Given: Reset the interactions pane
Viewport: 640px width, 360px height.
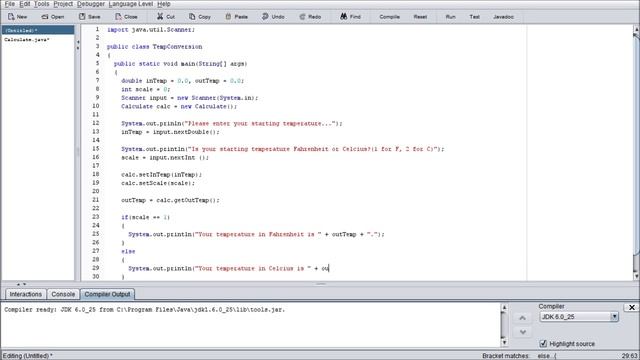Looking at the screenshot, I should (420, 17).
